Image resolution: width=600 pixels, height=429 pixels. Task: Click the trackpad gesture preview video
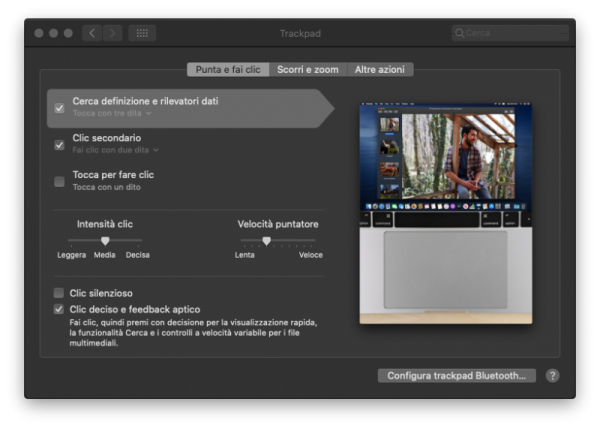coord(446,214)
